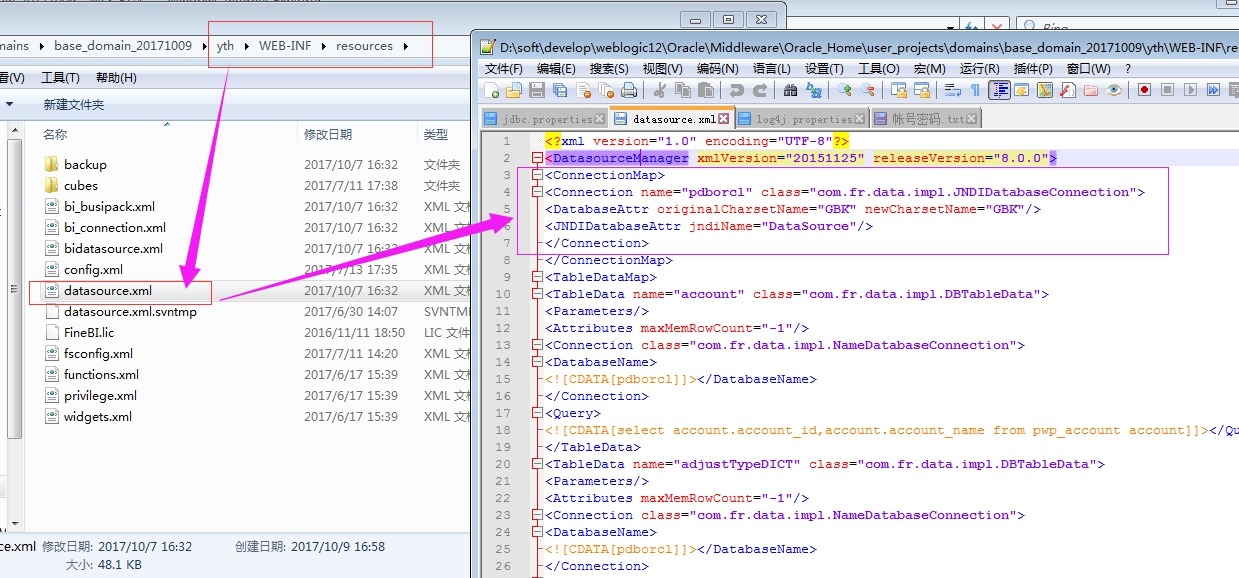This screenshot has height=578, width=1239.
Task: Select fsconfig.xml in the file list
Action: [98, 353]
